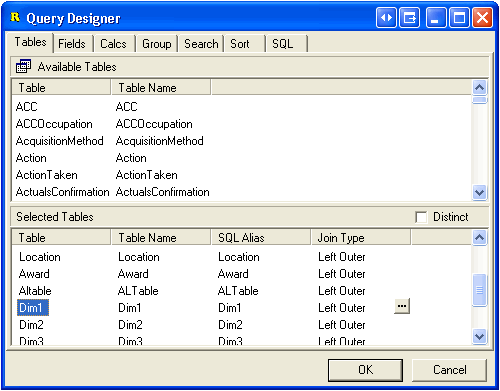Click the Available Tables icon

tap(23, 66)
